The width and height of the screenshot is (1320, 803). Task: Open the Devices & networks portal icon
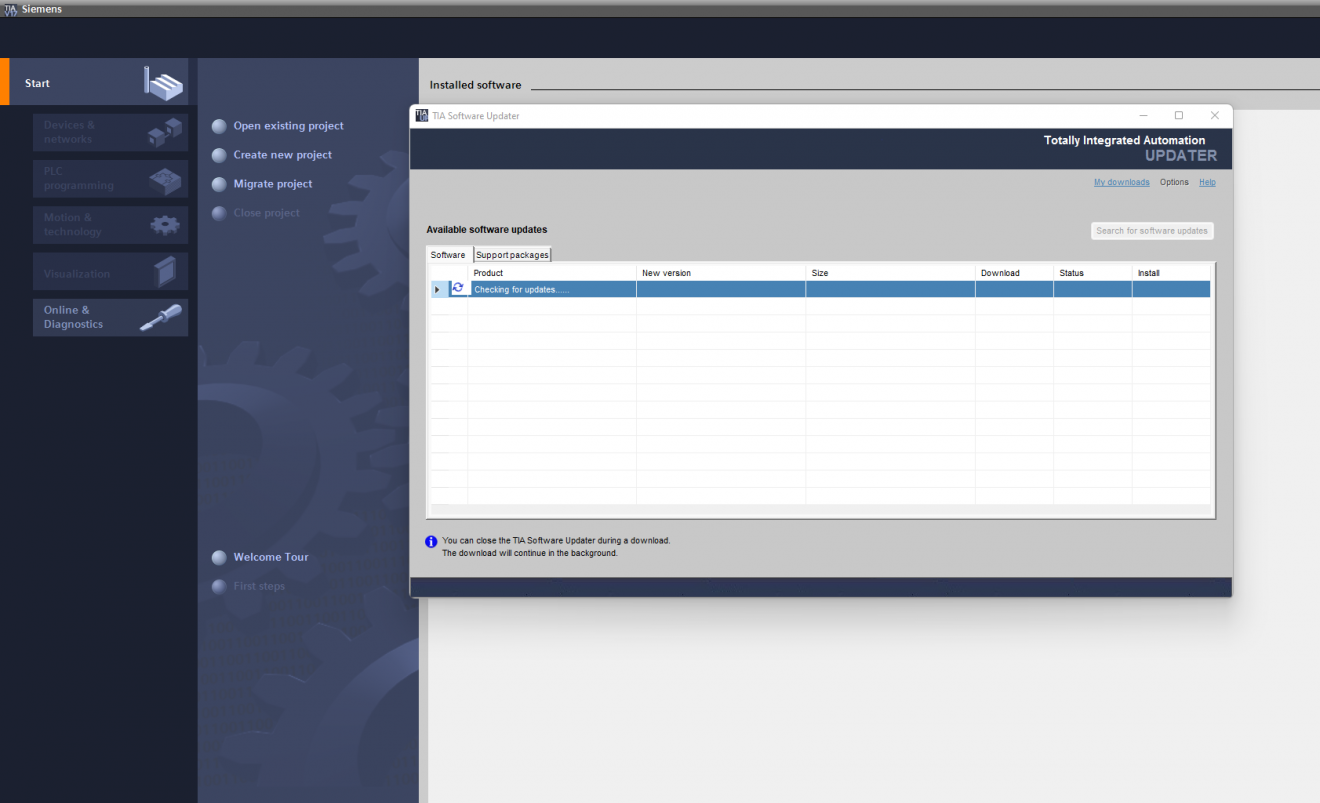(x=163, y=131)
